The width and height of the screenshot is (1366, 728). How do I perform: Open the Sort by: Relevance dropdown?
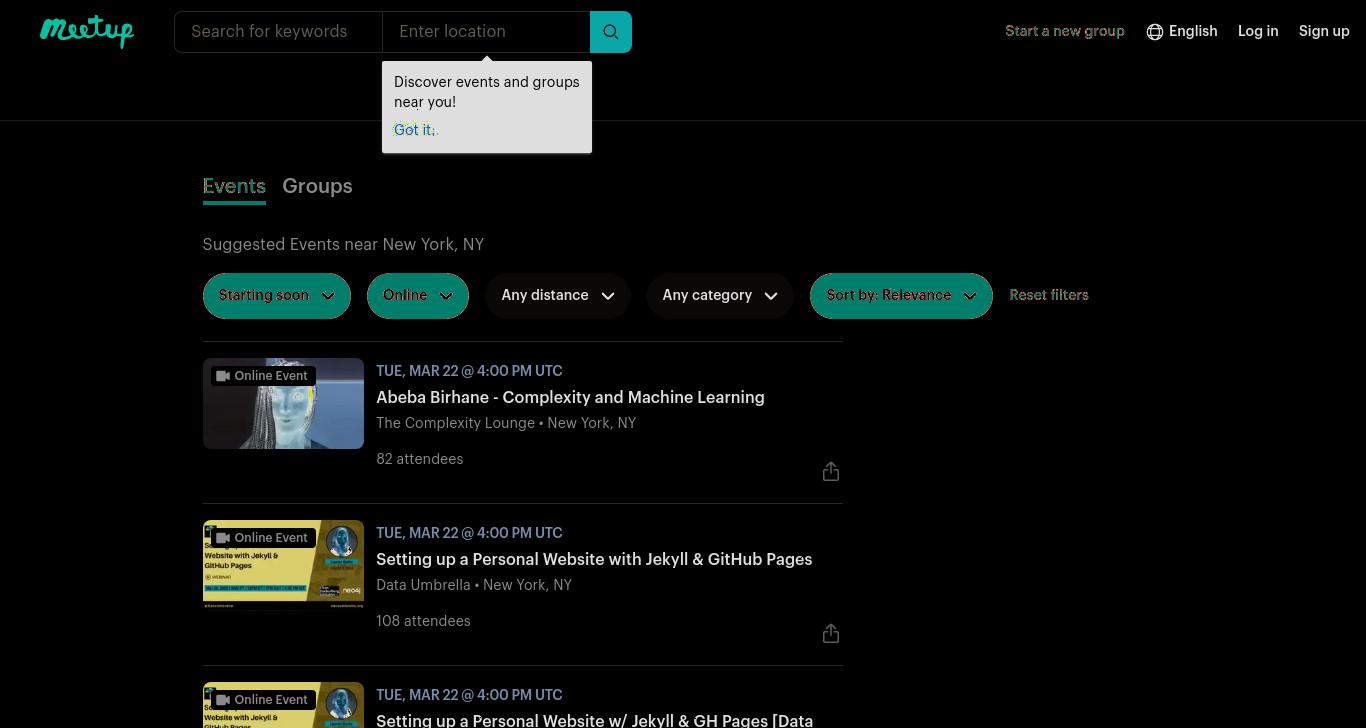click(x=901, y=296)
